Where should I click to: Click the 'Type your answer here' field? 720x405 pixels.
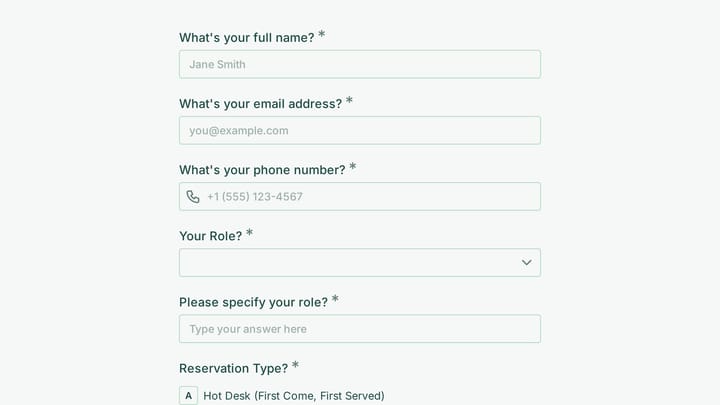[360, 329]
